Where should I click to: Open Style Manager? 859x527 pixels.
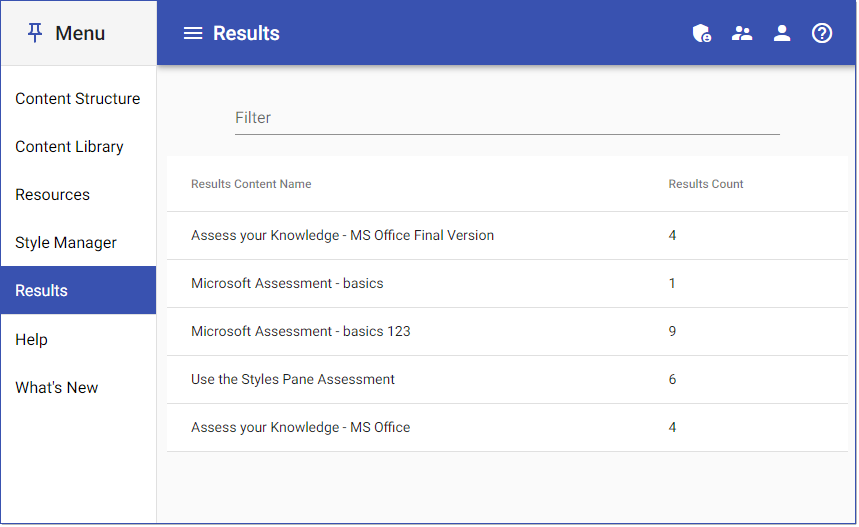[x=78, y=243]
